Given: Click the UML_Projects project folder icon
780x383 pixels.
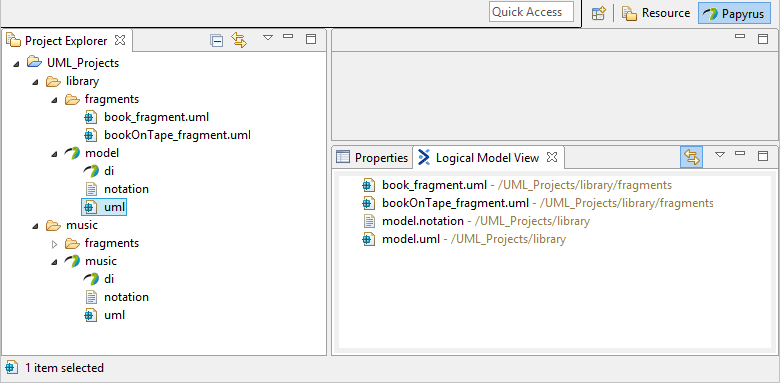Looking at the screenshot, I should (34, 63).
